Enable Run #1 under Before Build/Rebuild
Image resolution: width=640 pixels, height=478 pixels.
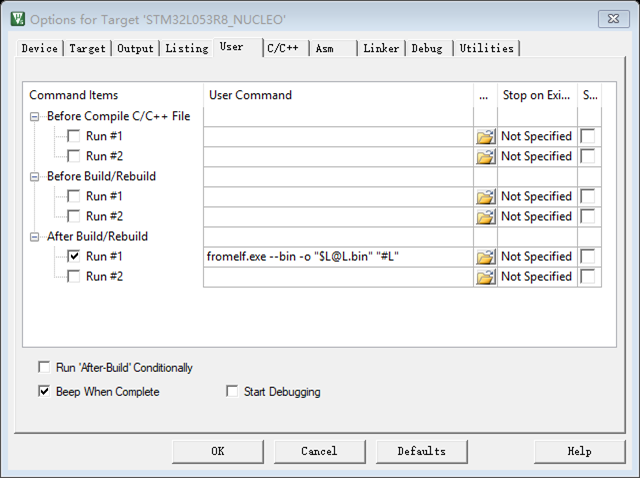[74, 196]
